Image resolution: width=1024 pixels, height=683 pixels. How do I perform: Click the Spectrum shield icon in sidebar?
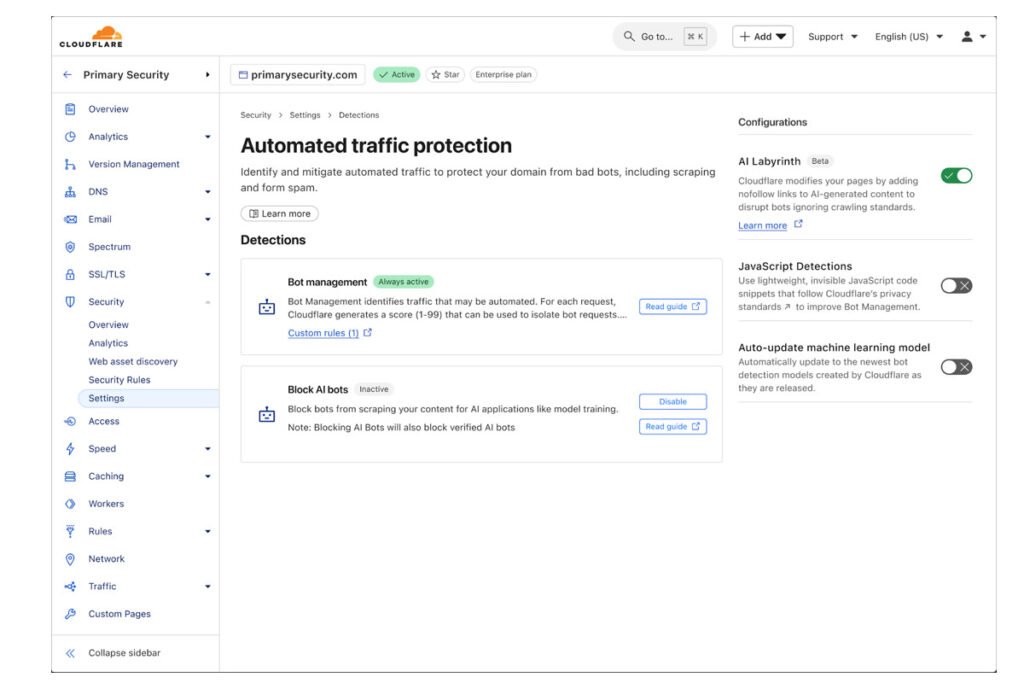70,247
